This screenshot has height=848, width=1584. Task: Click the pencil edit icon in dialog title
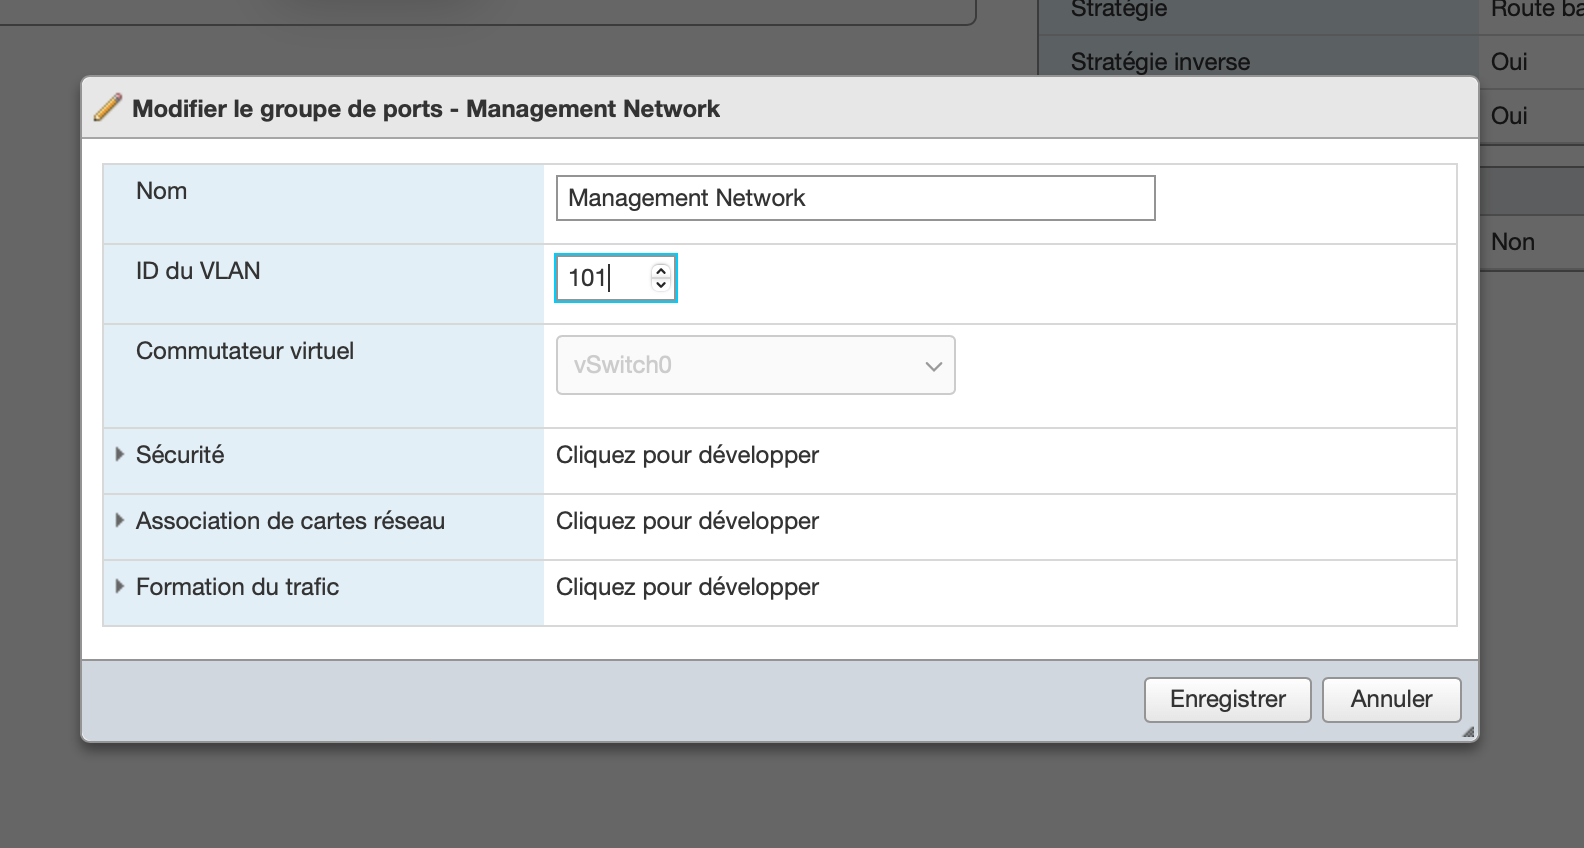point(108,108)
